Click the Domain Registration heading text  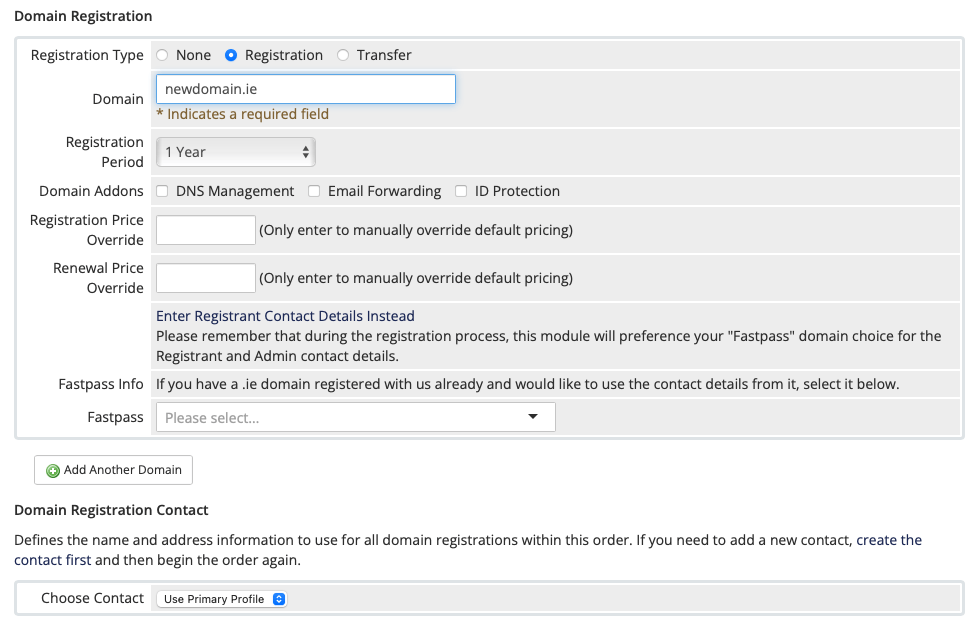(83, 16)
